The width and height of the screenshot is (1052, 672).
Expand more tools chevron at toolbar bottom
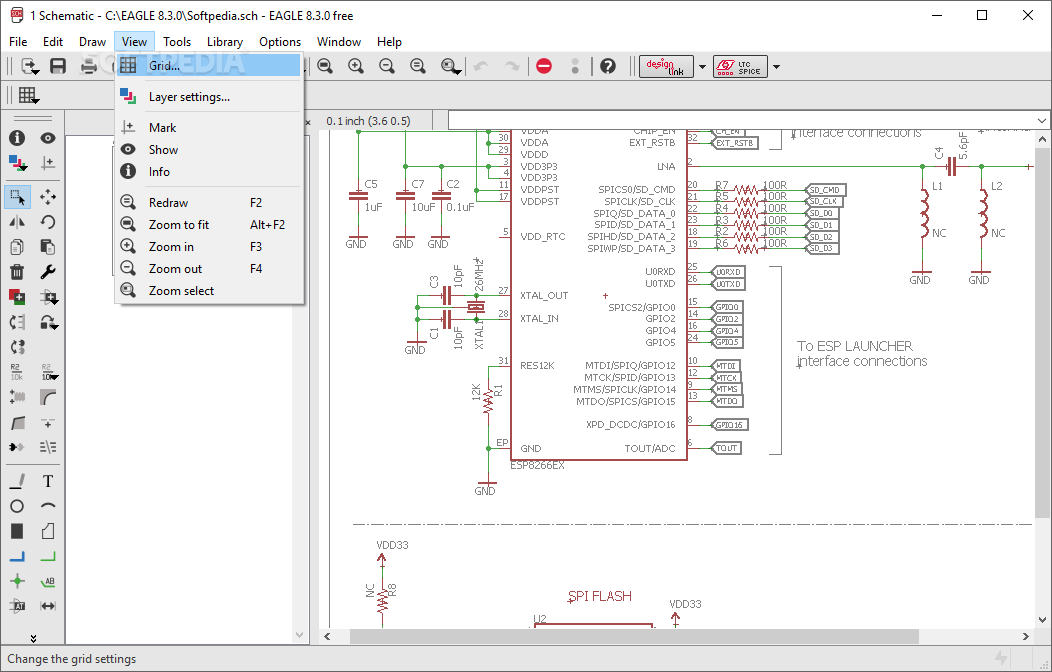point(33,638)
